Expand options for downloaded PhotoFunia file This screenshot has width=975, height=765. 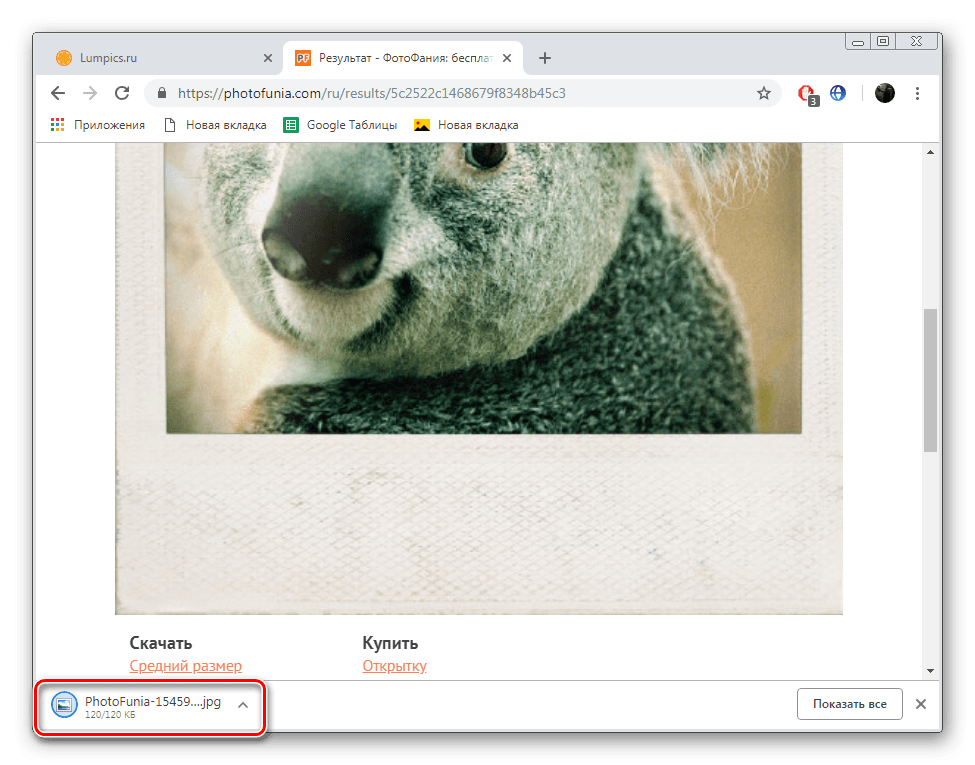pos(242,704)
